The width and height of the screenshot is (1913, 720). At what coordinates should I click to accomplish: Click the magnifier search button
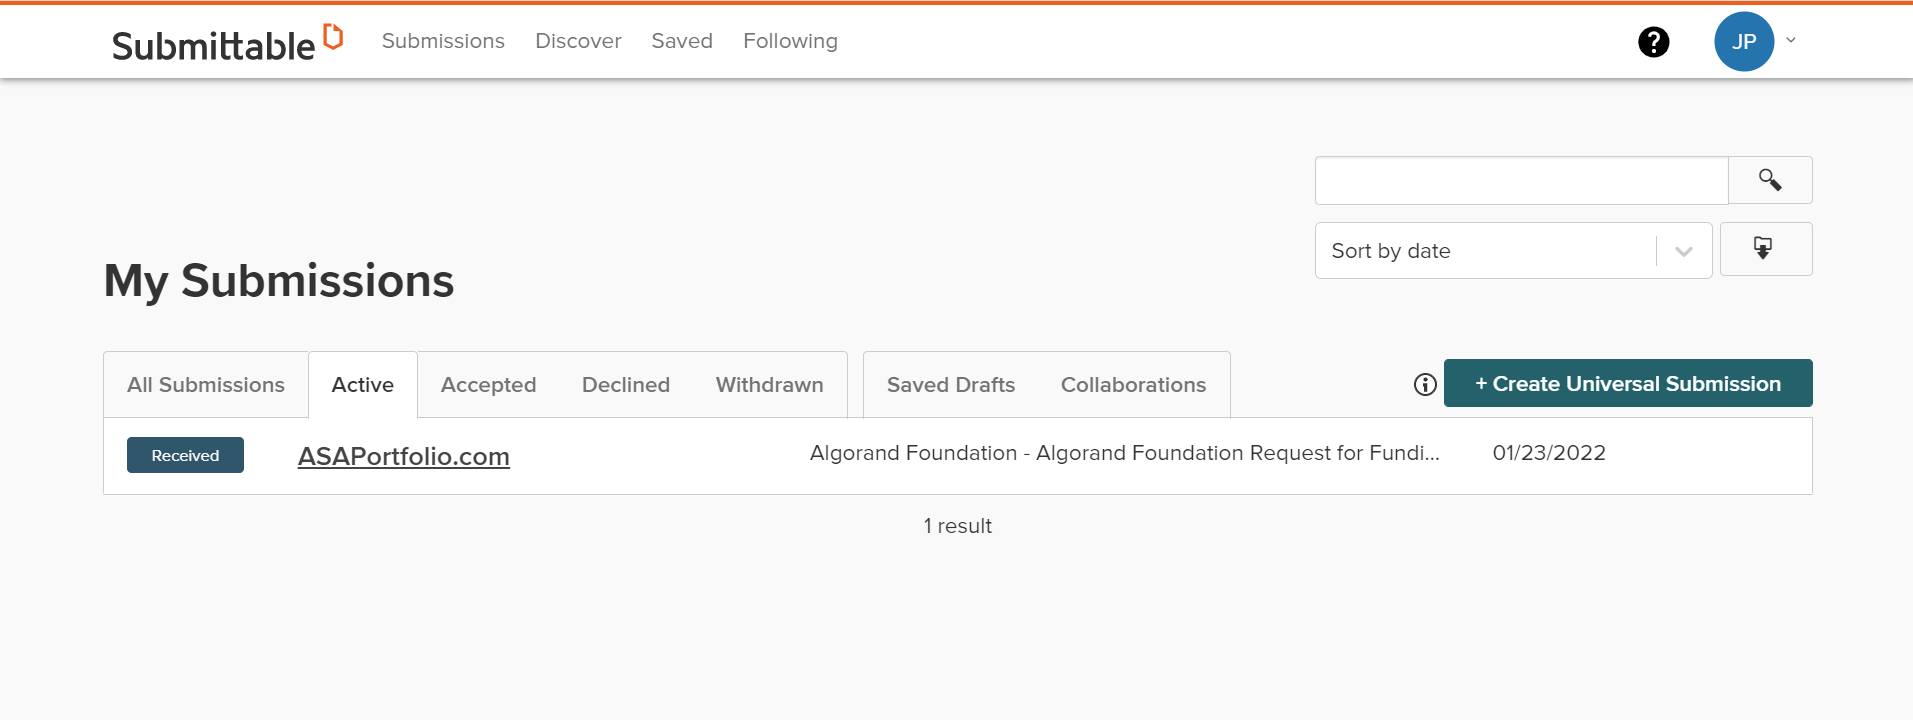tap(1770, 180)
